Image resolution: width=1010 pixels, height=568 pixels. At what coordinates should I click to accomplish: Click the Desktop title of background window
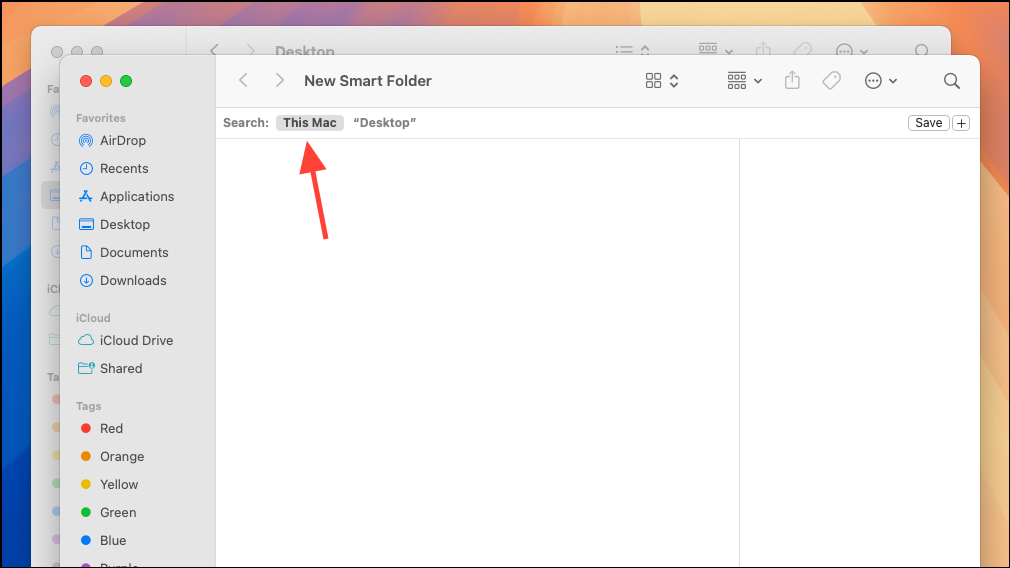click(x=305, y=50)
